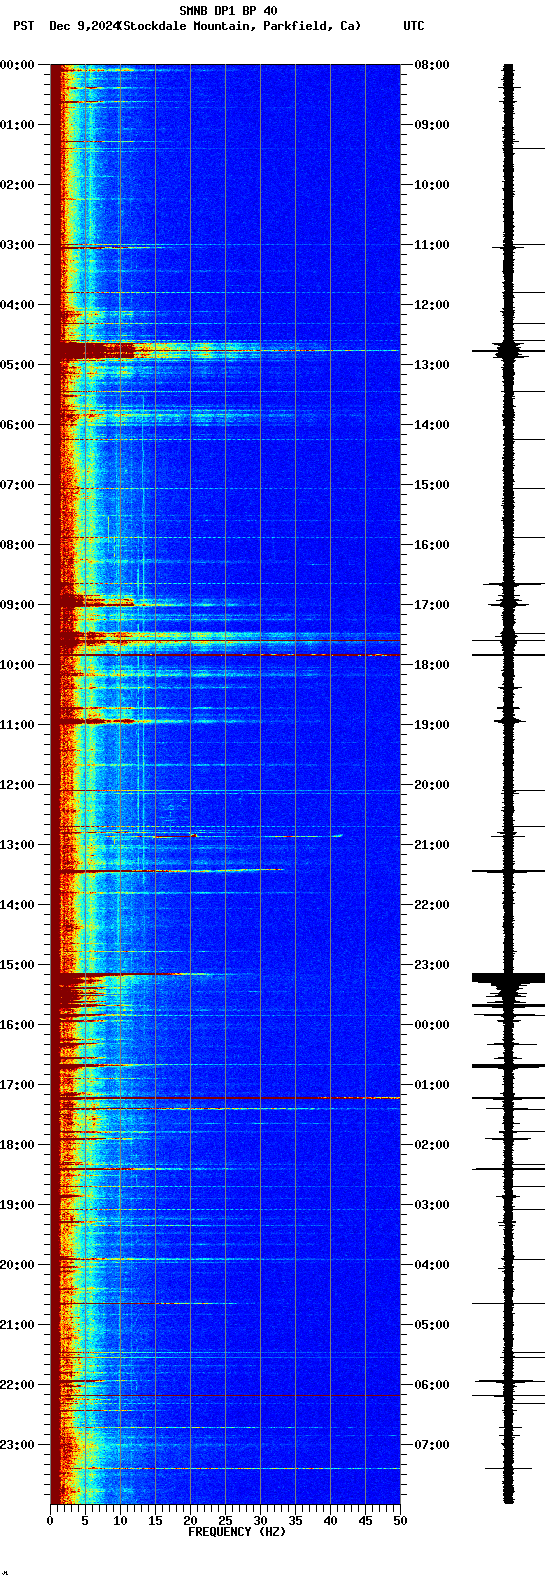This screenshot has width=552, height=1584.
Task: Click the PST time label '05:00'
Action: point(17,365)
